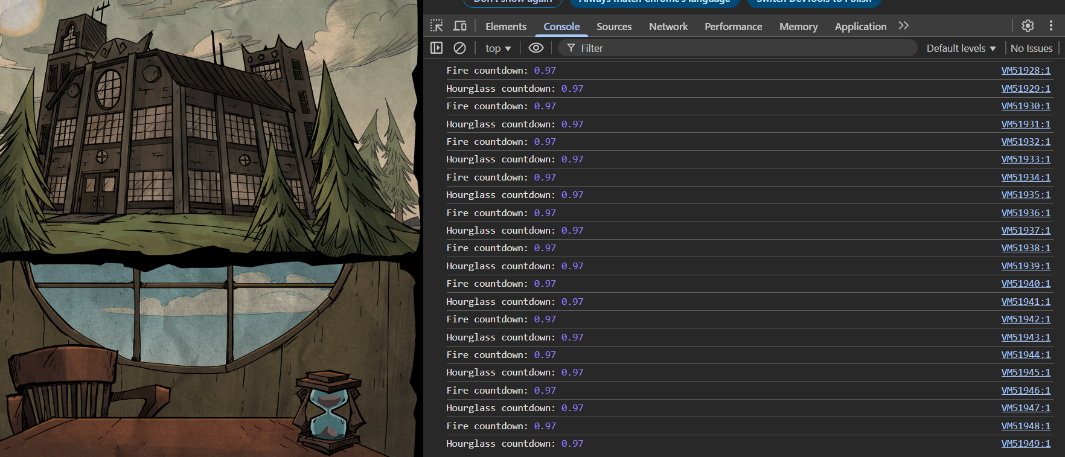The image size is (1065, 457).
Task: Toggle the device toolbar icon
Action: click(460, 26)
